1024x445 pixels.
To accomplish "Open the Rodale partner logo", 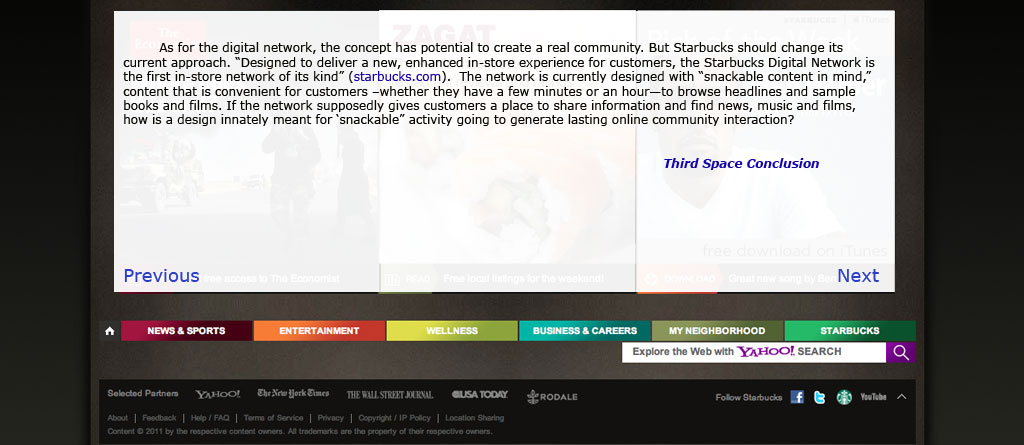I will (552, 396).
